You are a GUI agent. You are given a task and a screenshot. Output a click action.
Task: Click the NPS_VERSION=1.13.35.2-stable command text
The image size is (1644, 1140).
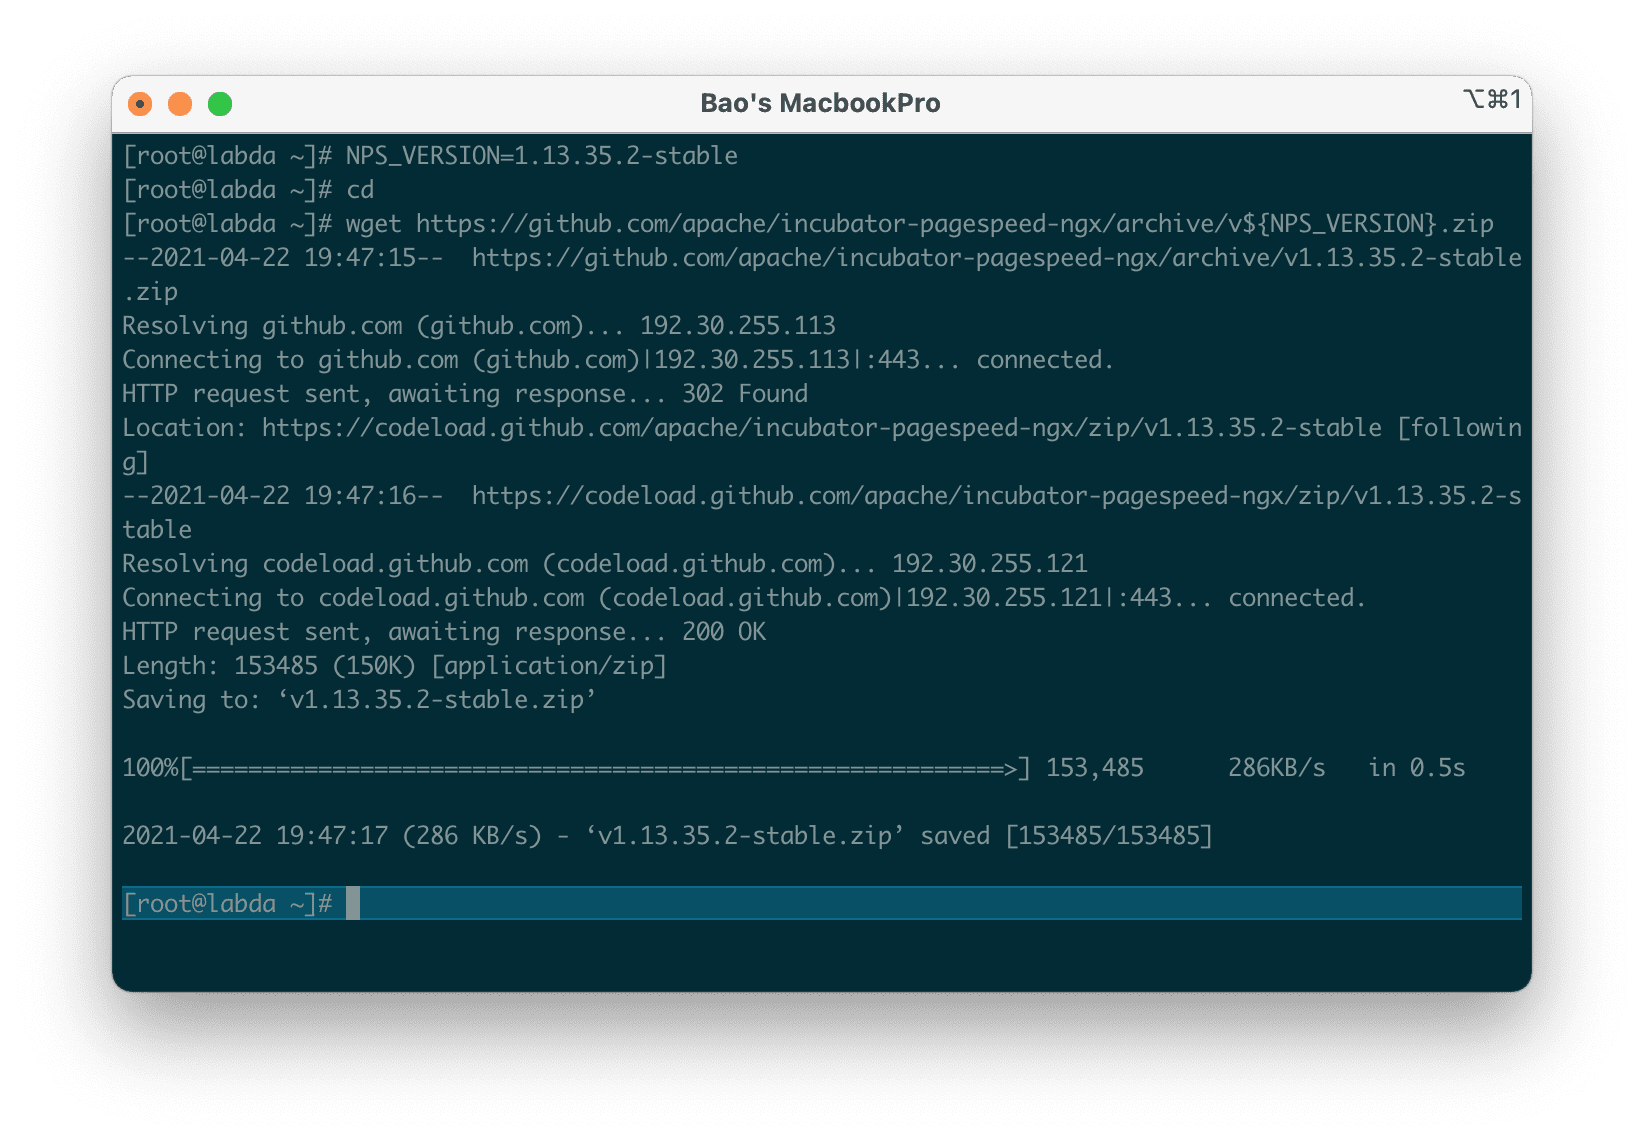[540, 155]
